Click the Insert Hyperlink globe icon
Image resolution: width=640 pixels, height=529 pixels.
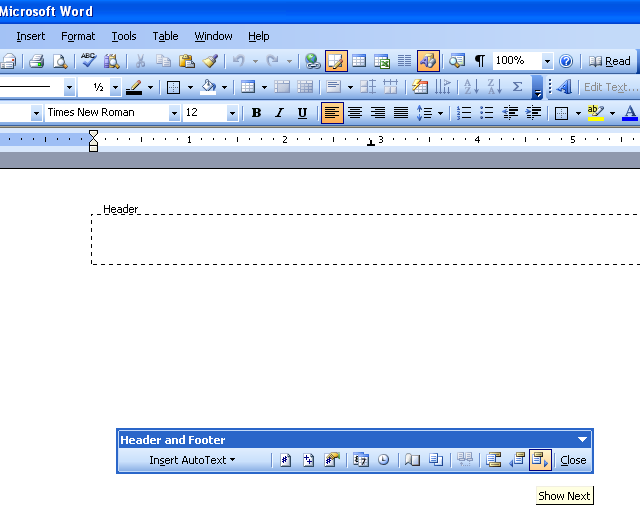click(313, 61)
